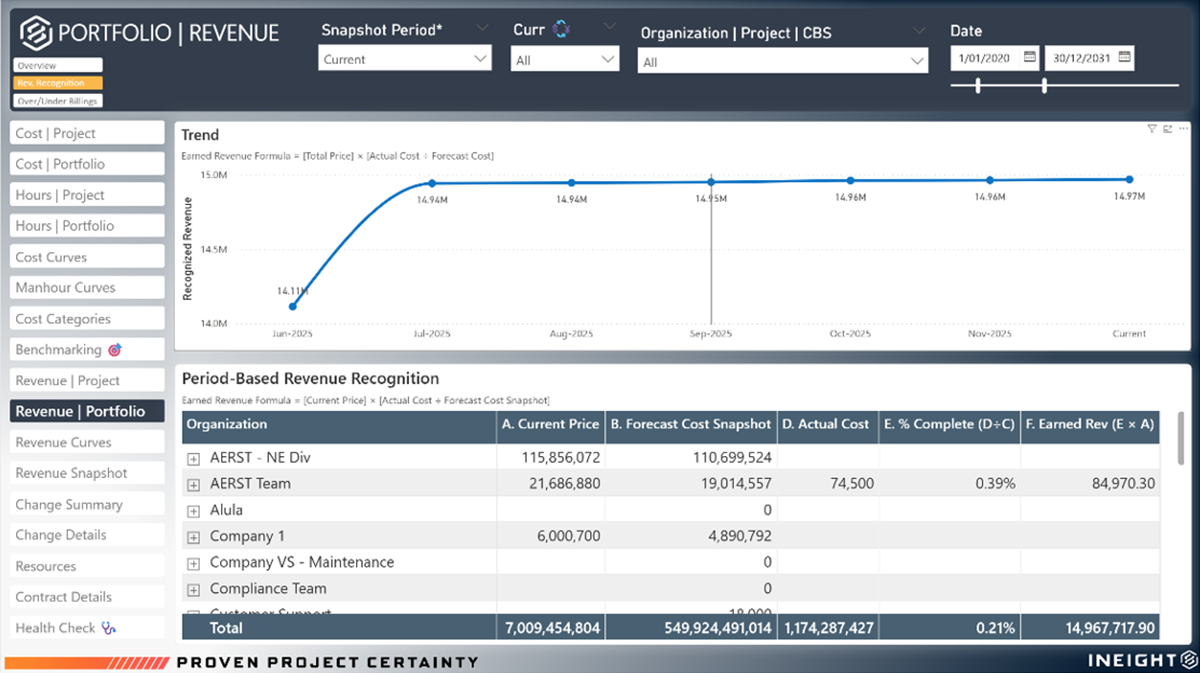Click the Jun-2025 data point 14.11M

tap(293, 306)
